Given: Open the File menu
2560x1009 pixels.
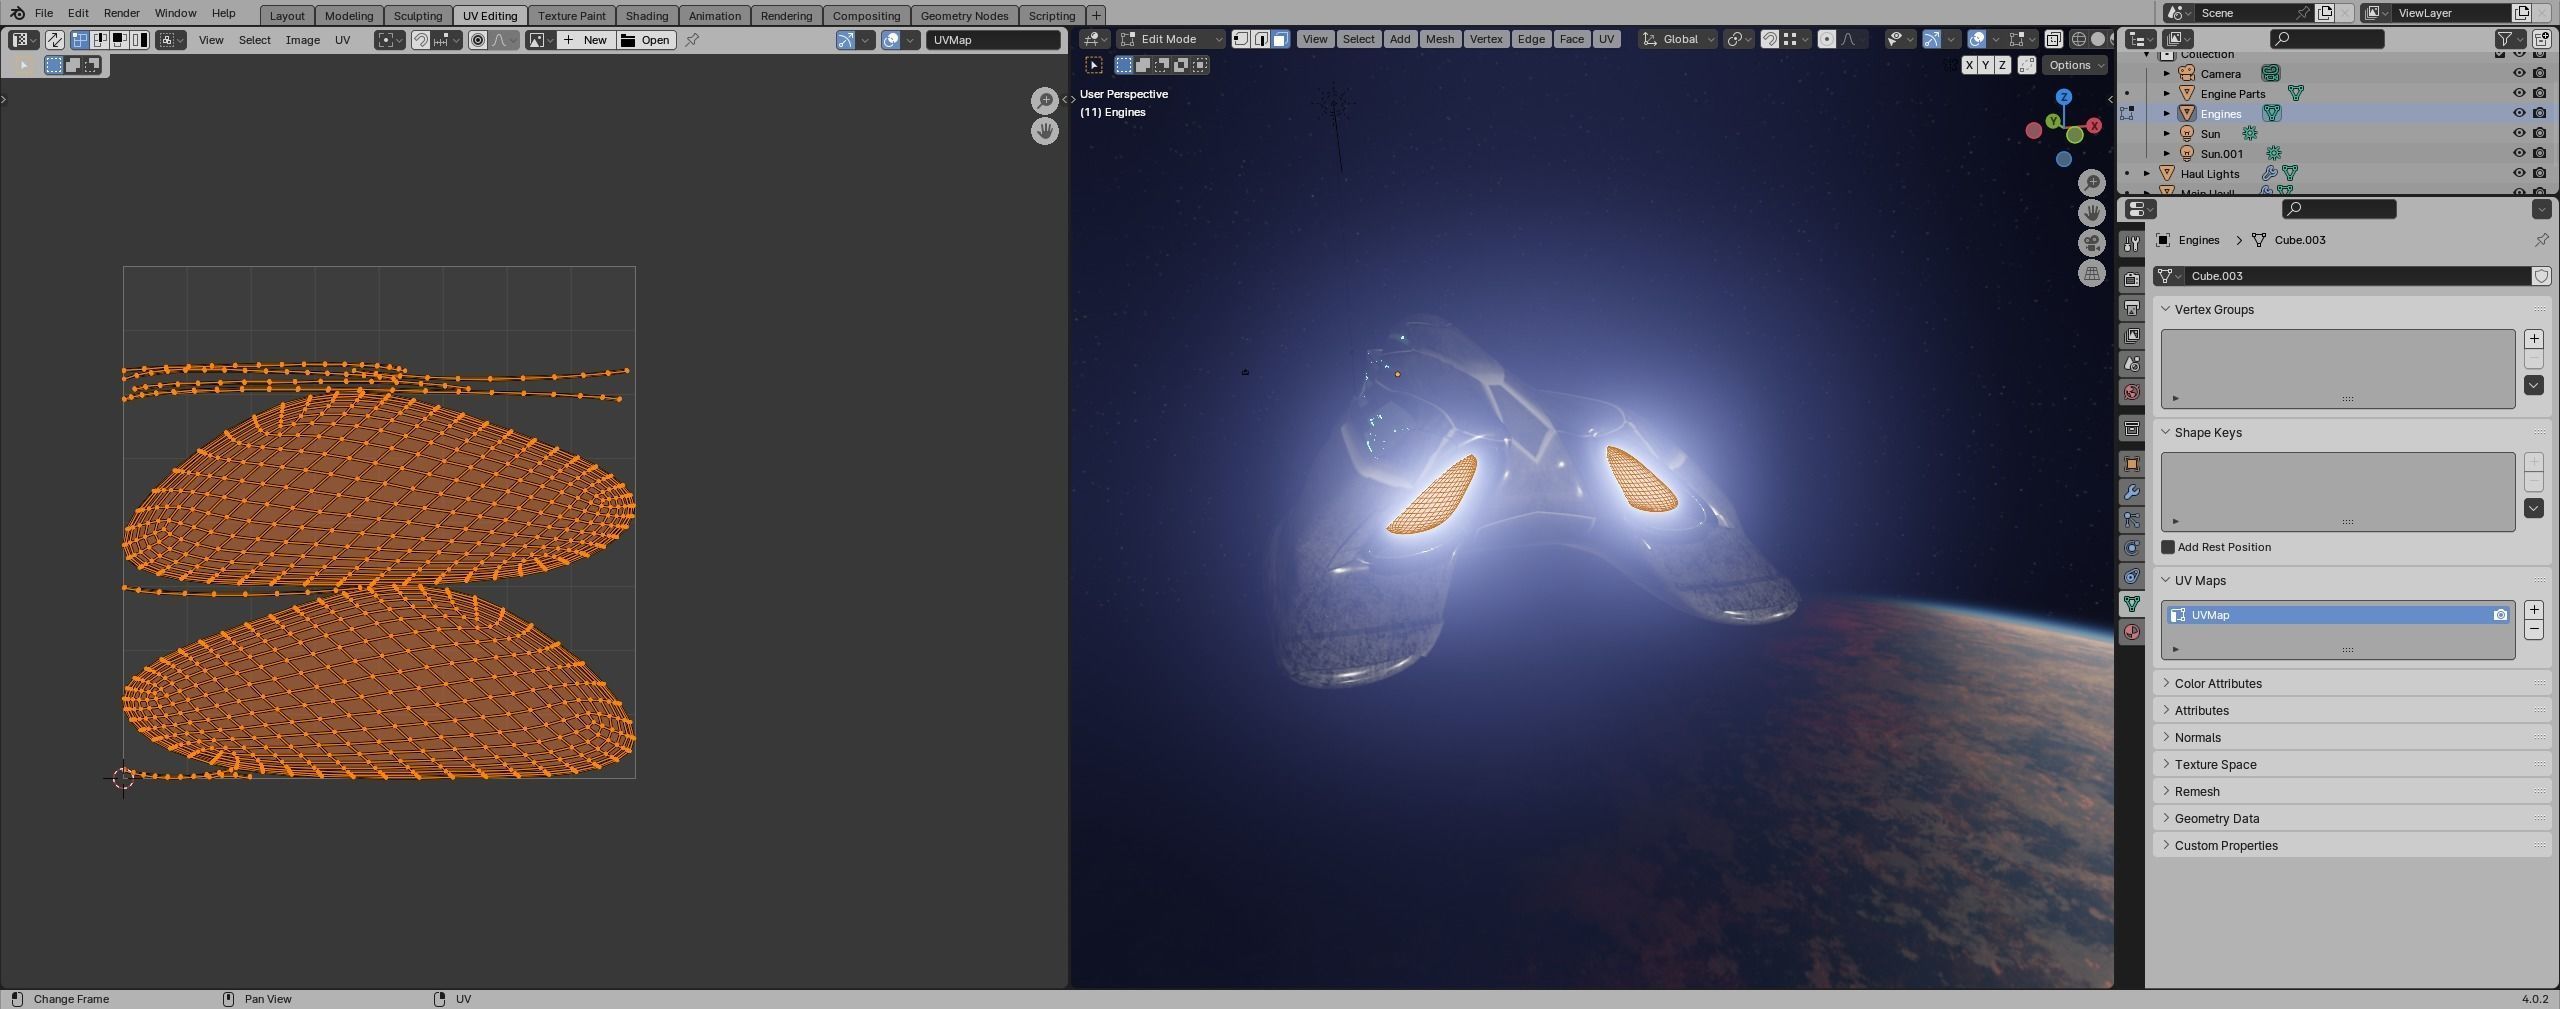Looking at the screenshot, I should pos(44,13).
